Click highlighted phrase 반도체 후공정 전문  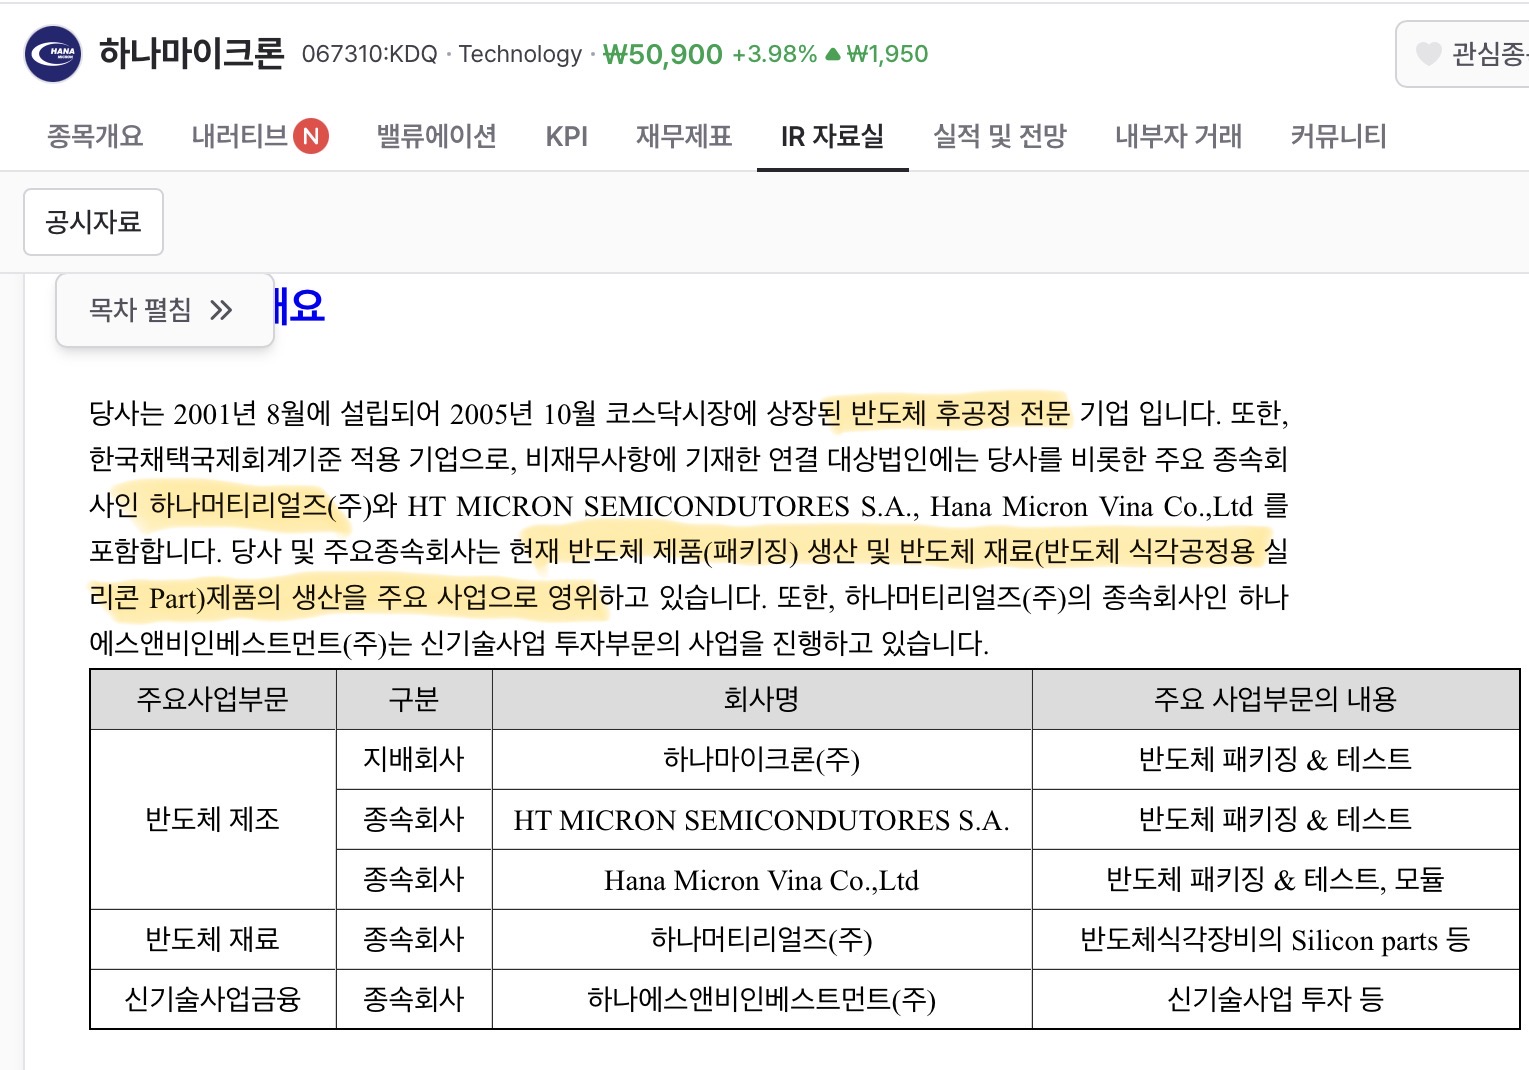(x=960, y=413)
